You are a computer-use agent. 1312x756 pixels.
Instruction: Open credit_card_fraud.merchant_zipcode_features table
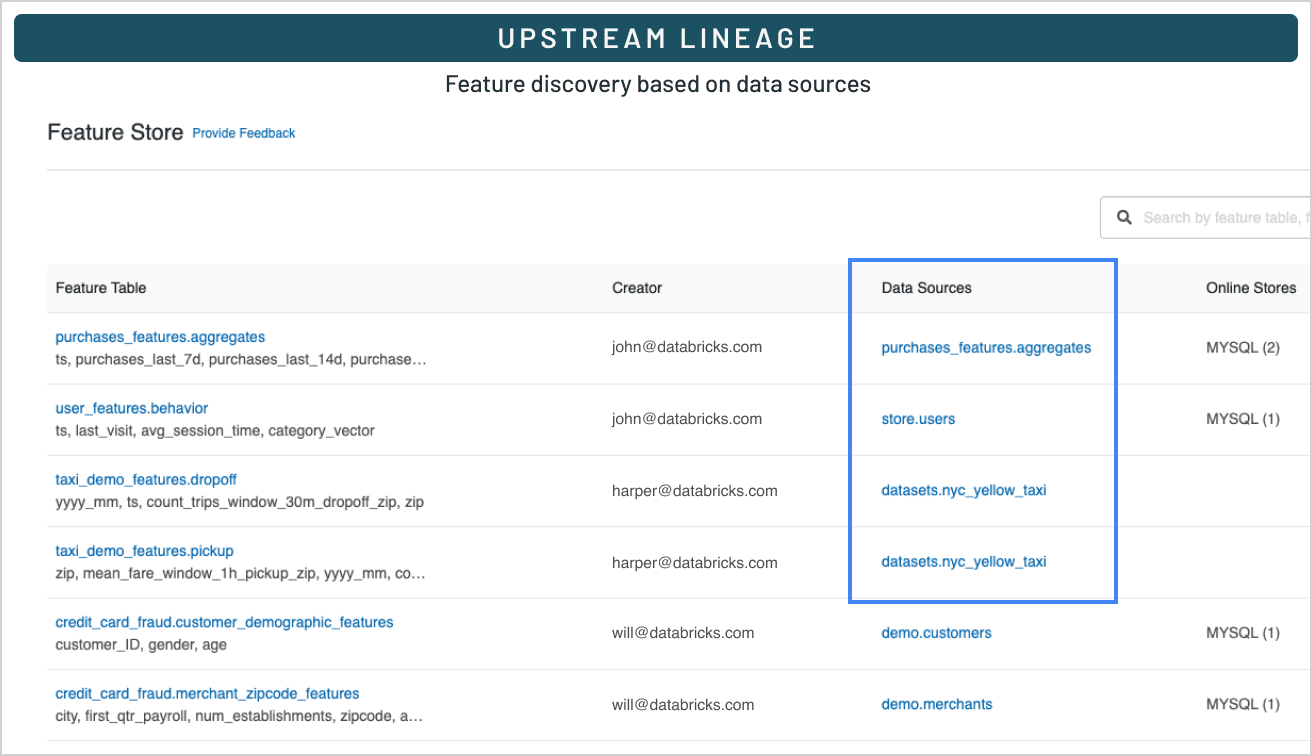207,693
